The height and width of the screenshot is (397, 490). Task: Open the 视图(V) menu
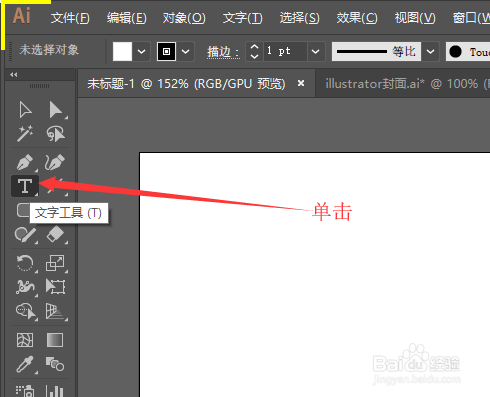[x=415, y=18]
